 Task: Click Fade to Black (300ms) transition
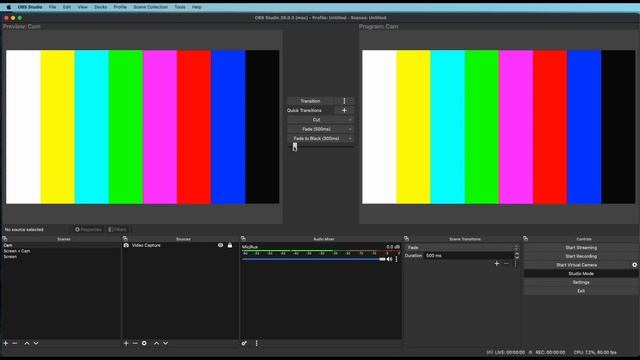[x=316, y=138]
